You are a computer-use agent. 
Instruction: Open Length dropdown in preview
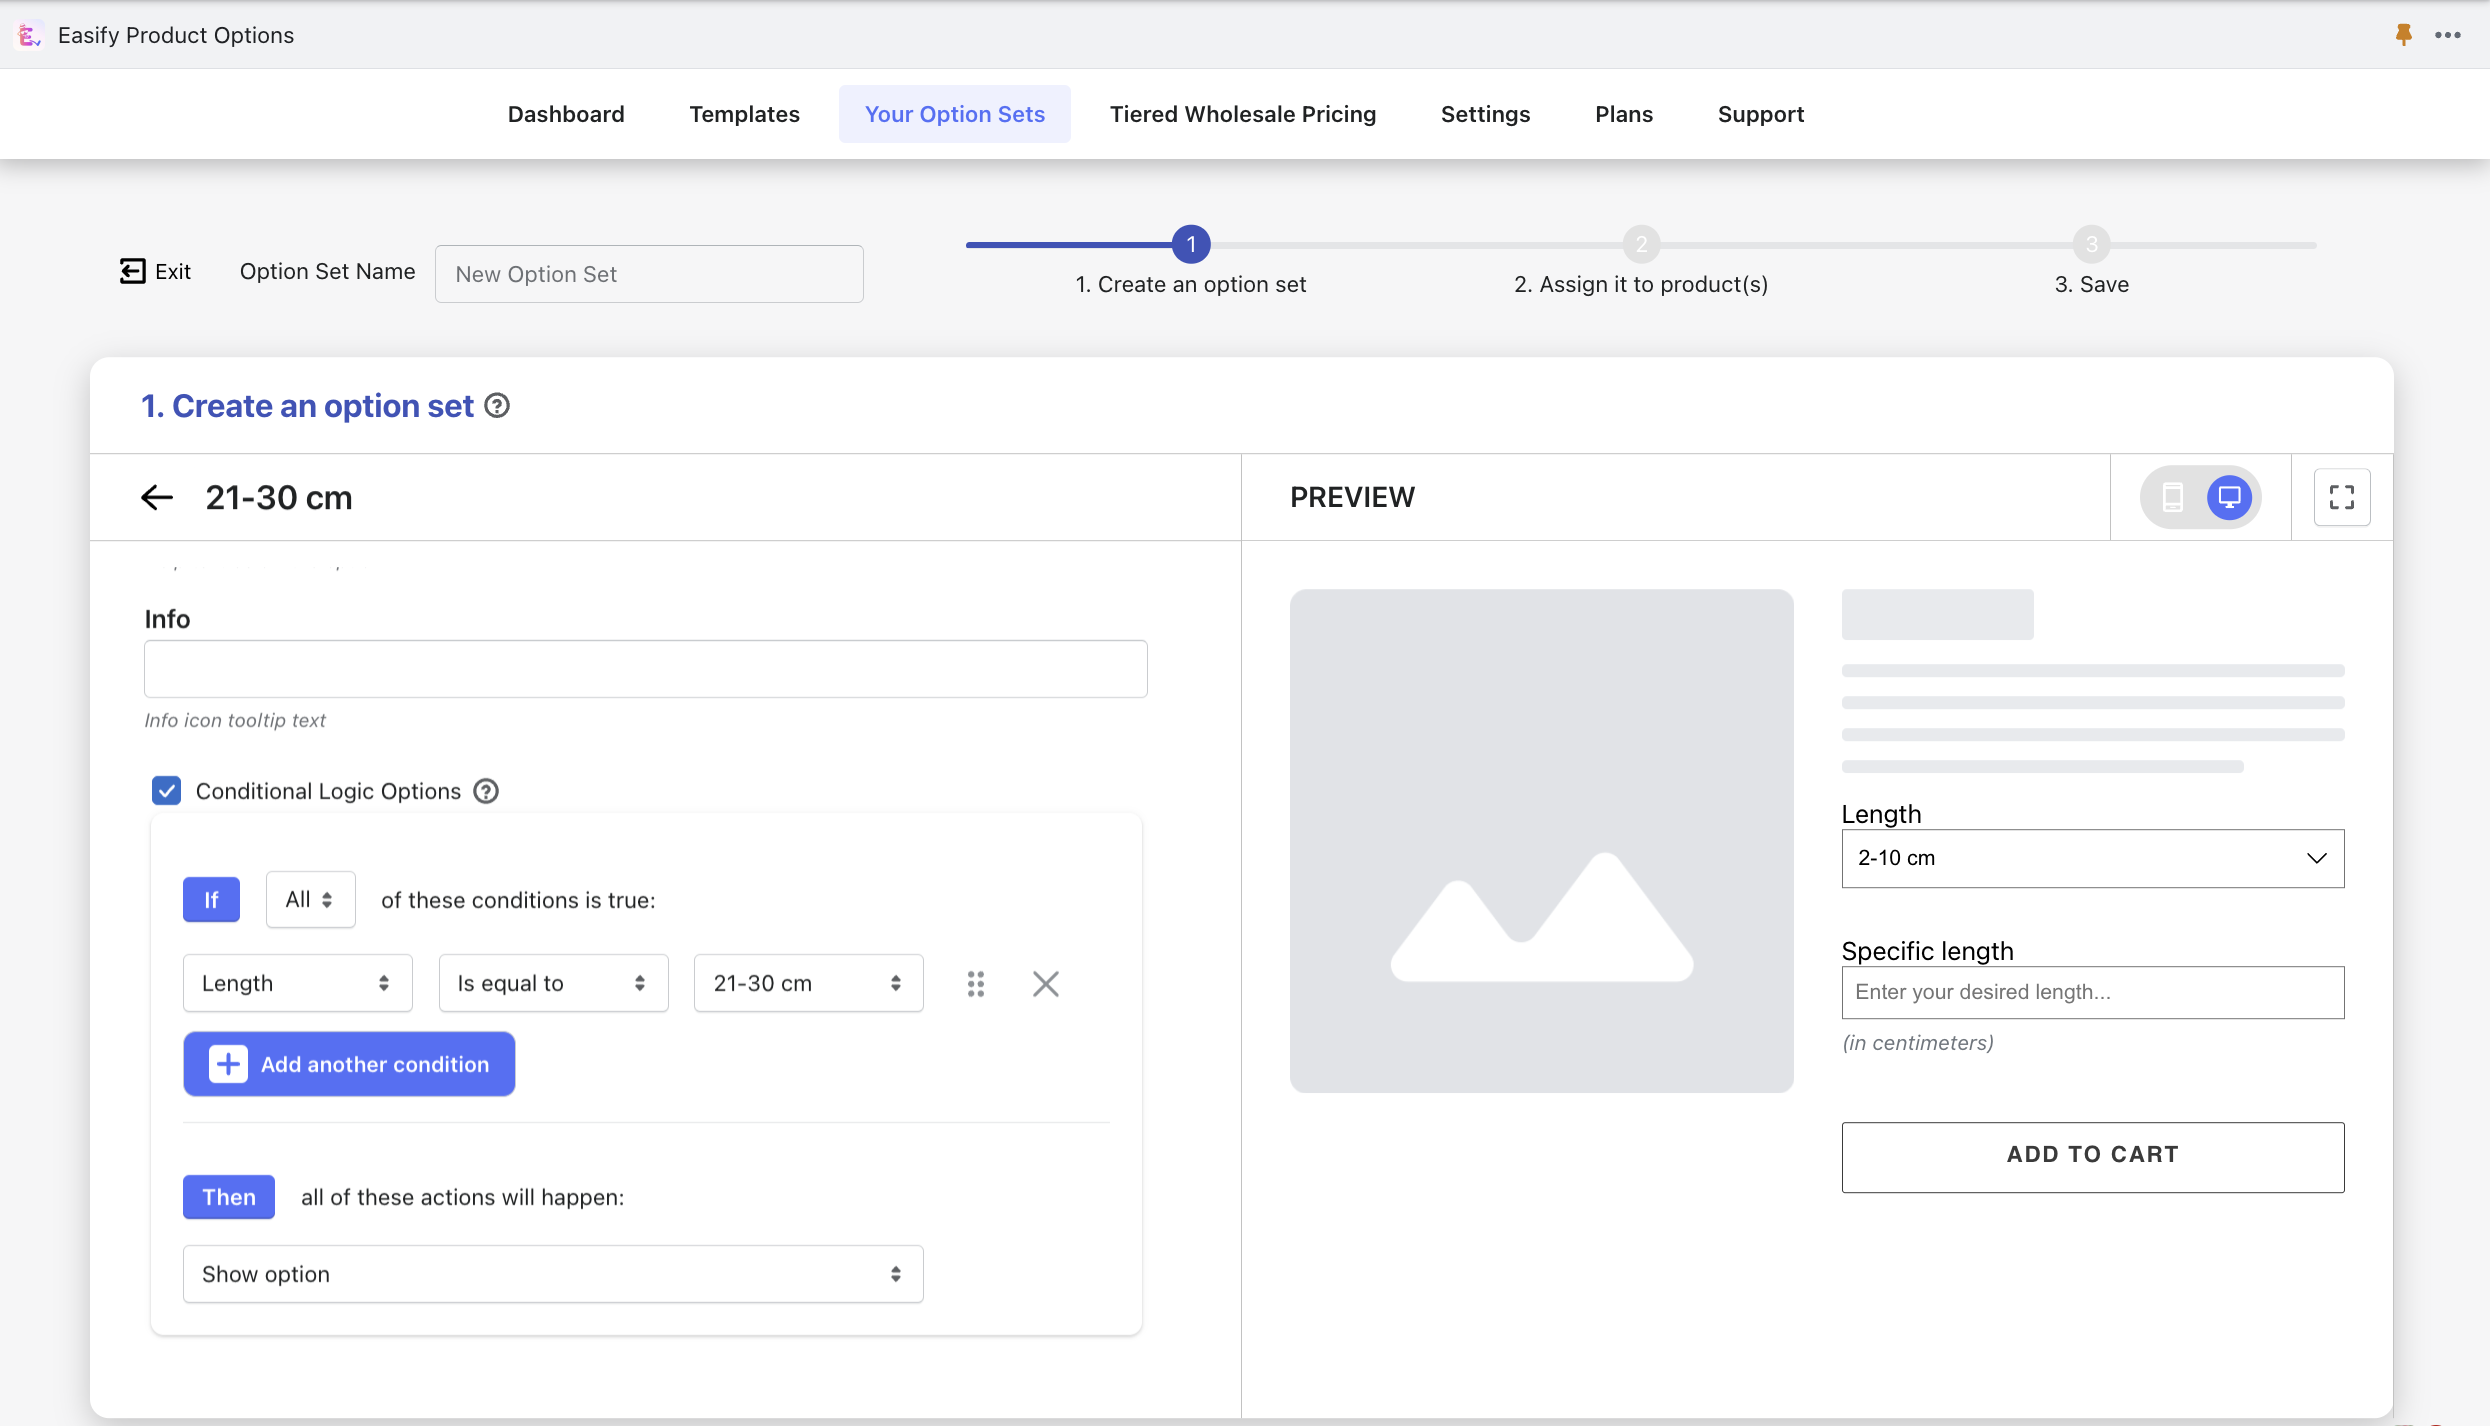[2092, 858]
